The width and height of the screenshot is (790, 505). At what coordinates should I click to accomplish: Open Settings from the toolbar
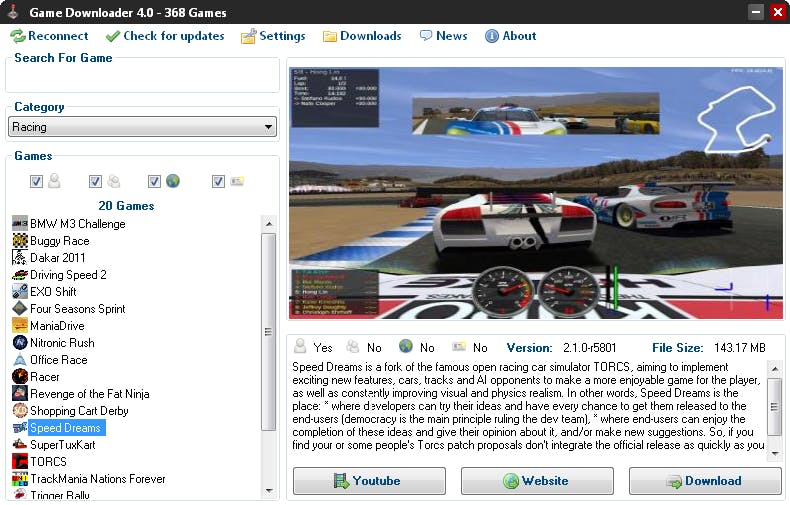(273, 36)
